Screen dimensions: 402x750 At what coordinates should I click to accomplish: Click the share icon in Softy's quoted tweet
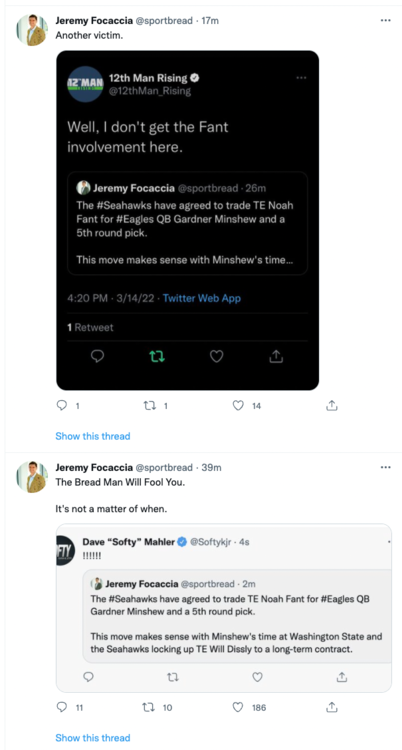pos(342,677)
